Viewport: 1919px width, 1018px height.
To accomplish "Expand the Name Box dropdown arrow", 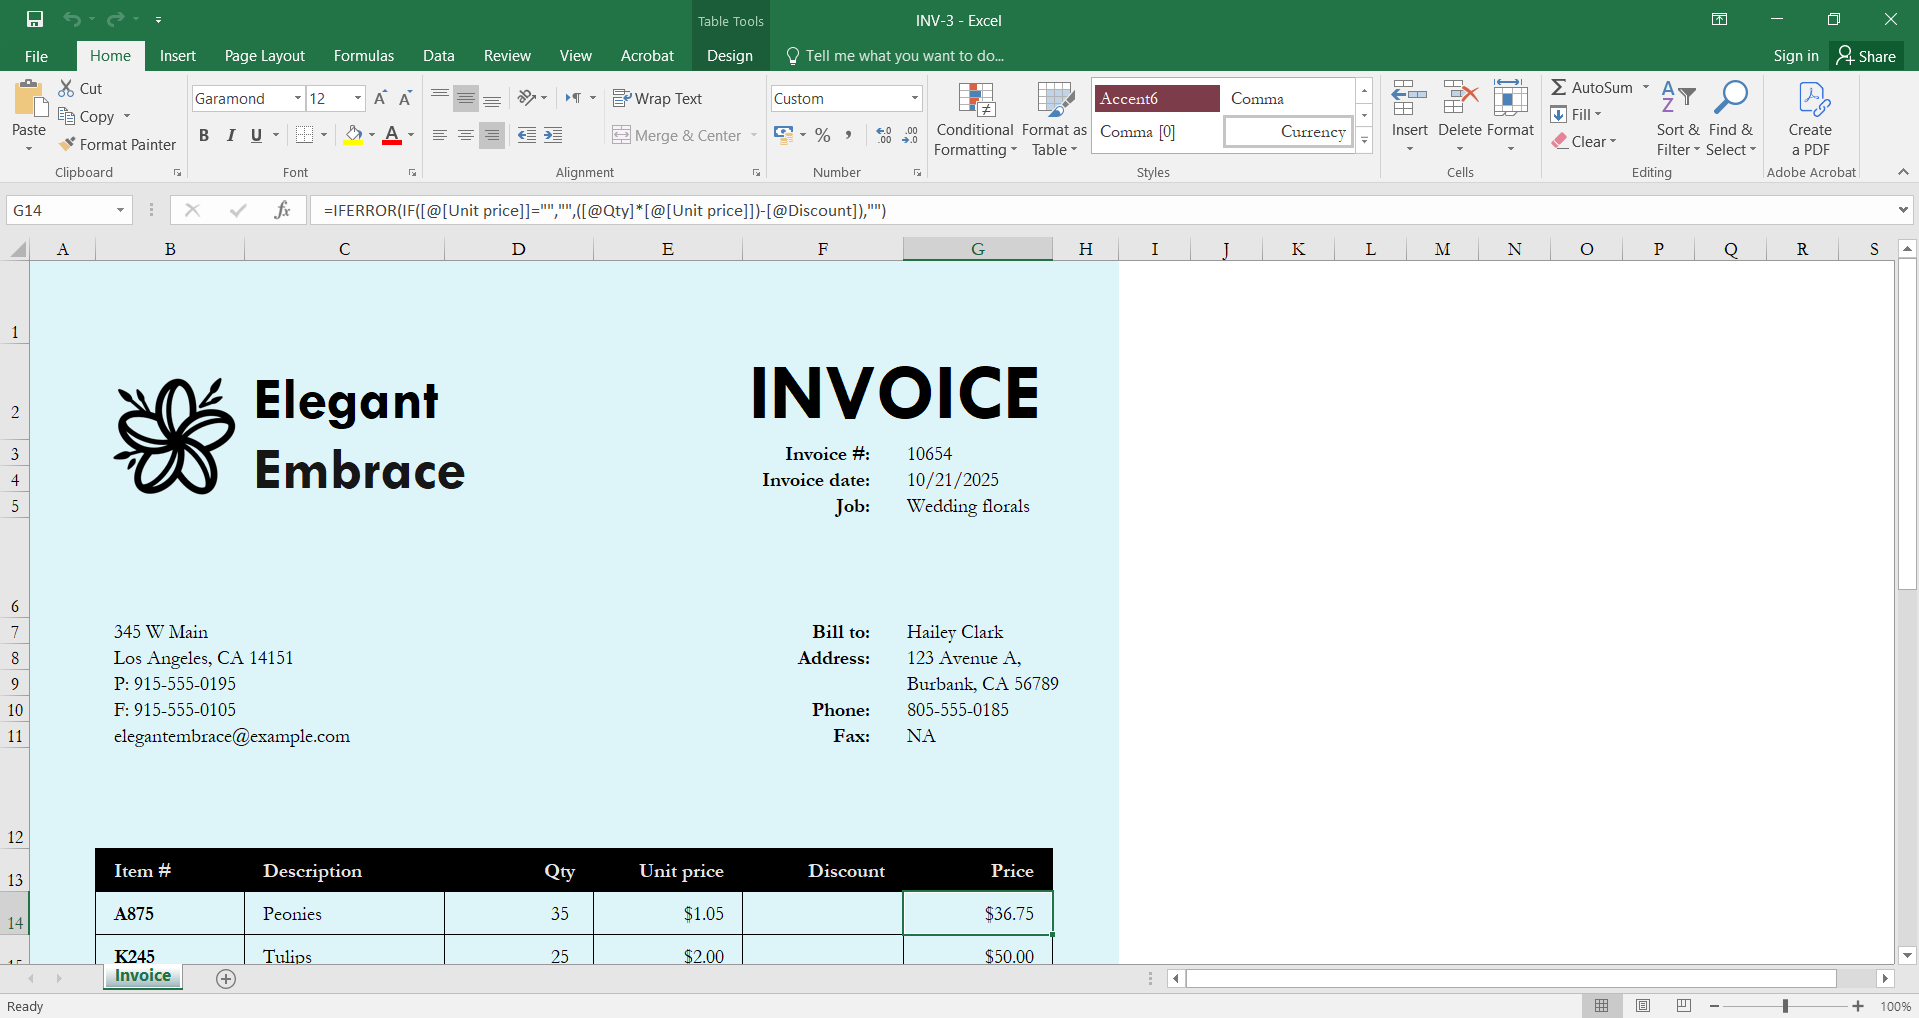I will 120,210.
